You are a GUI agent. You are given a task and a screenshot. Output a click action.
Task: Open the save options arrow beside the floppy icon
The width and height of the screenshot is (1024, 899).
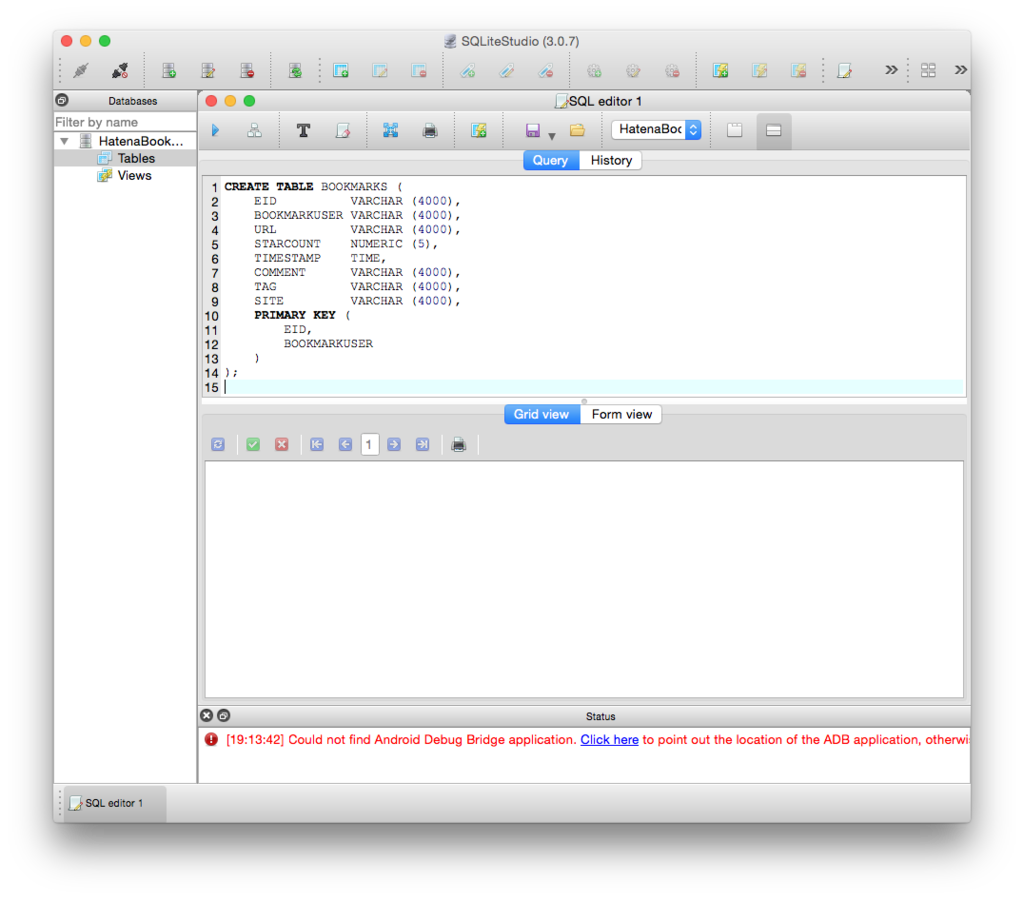pyautogui.click(x=552, y=136)
